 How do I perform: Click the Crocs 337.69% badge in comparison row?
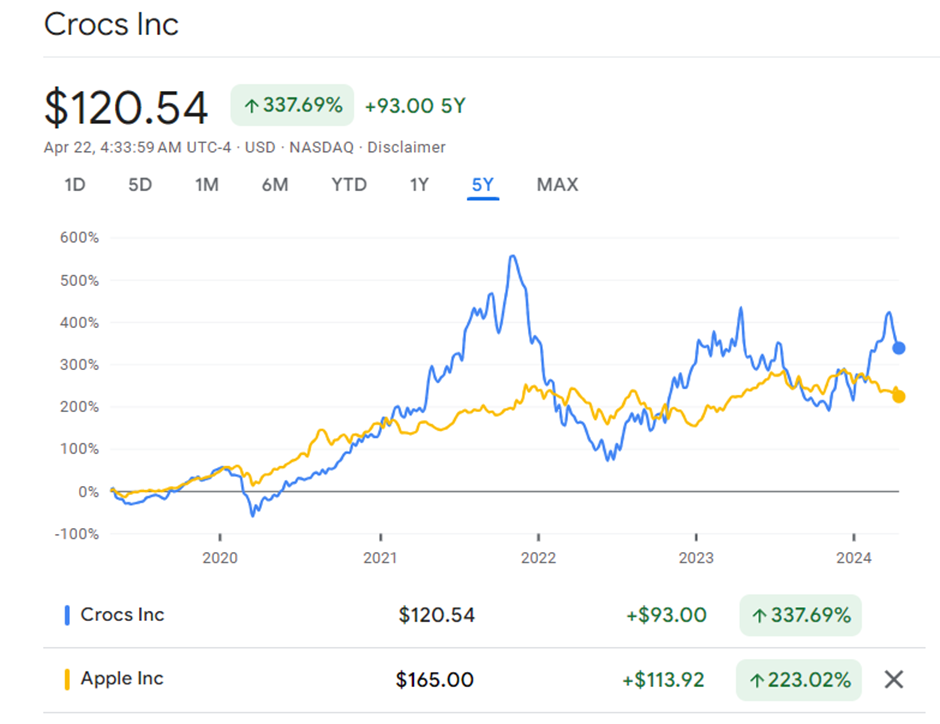[800, 616]
